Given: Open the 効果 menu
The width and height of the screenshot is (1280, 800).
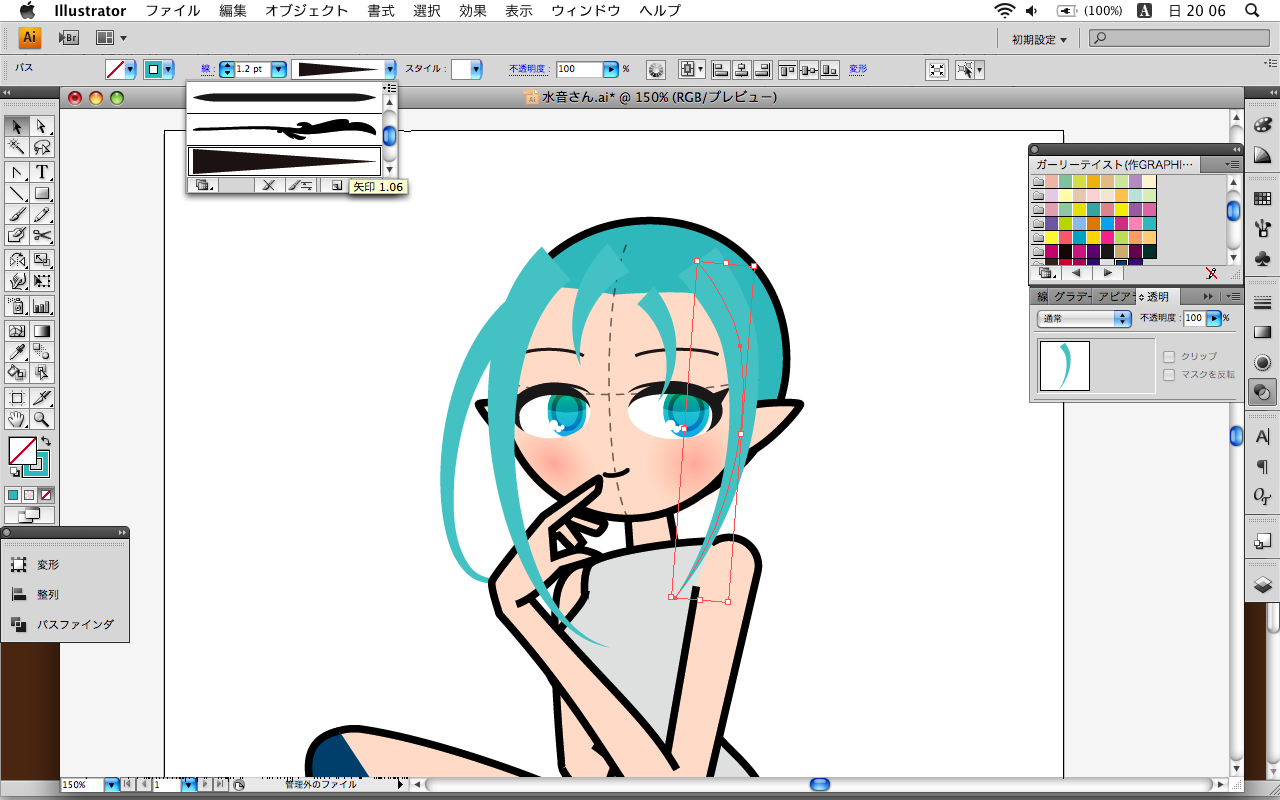Looking at the screenshot, I should [x=473, y=11].
